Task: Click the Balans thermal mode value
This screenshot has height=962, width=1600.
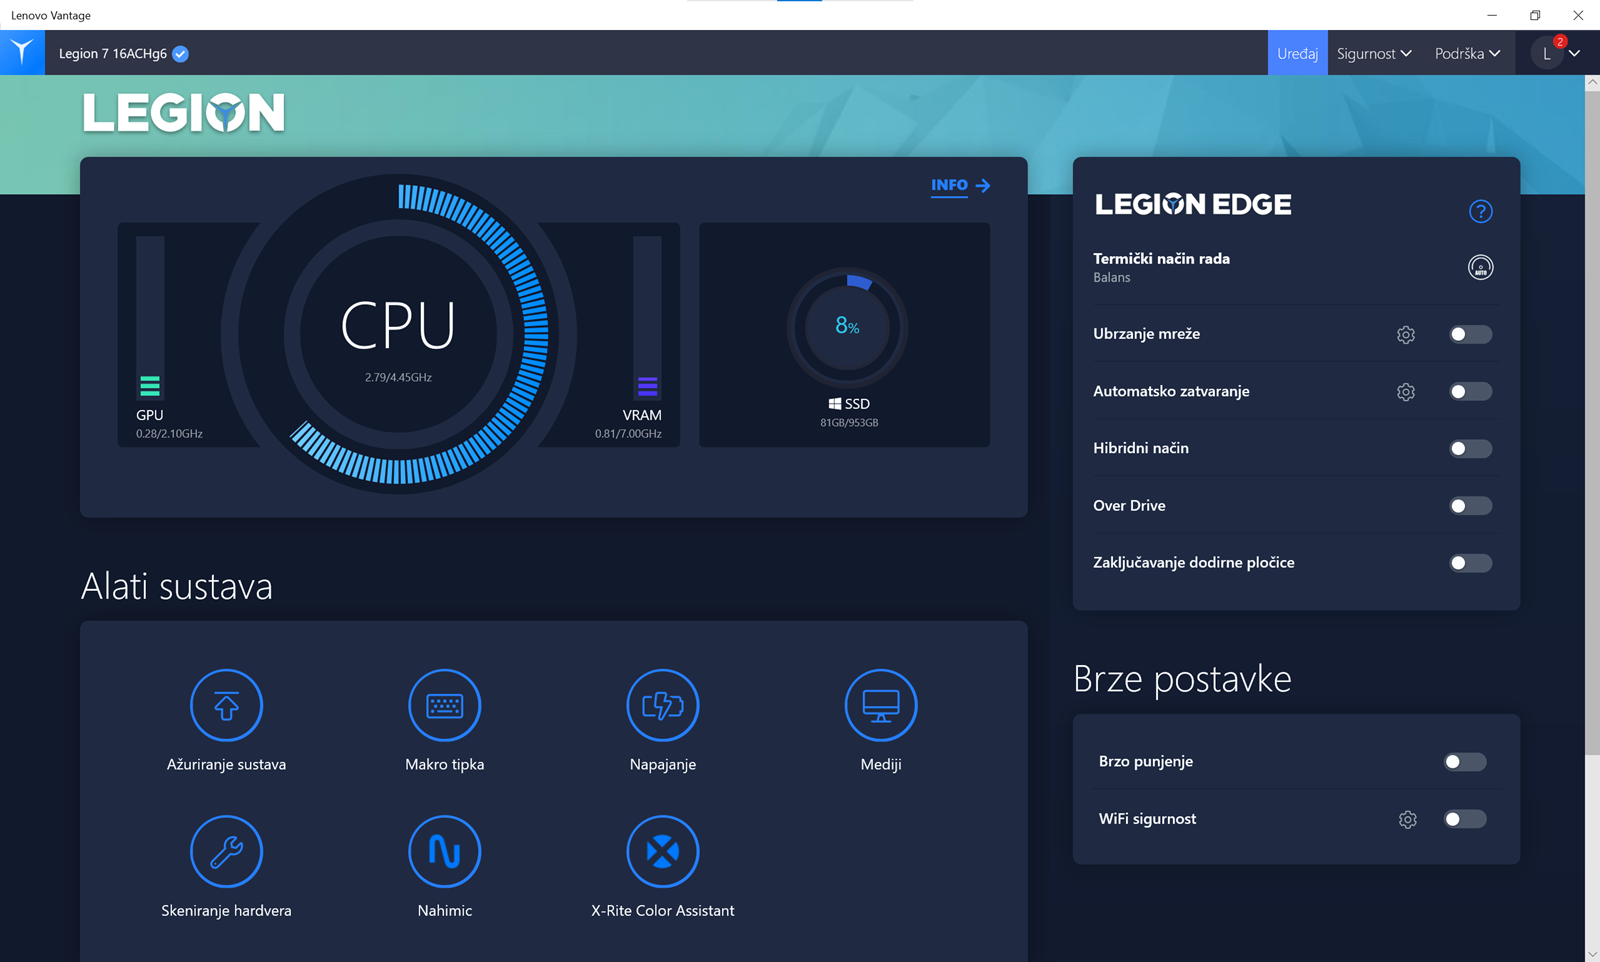Action: [x=1112, y=278]
